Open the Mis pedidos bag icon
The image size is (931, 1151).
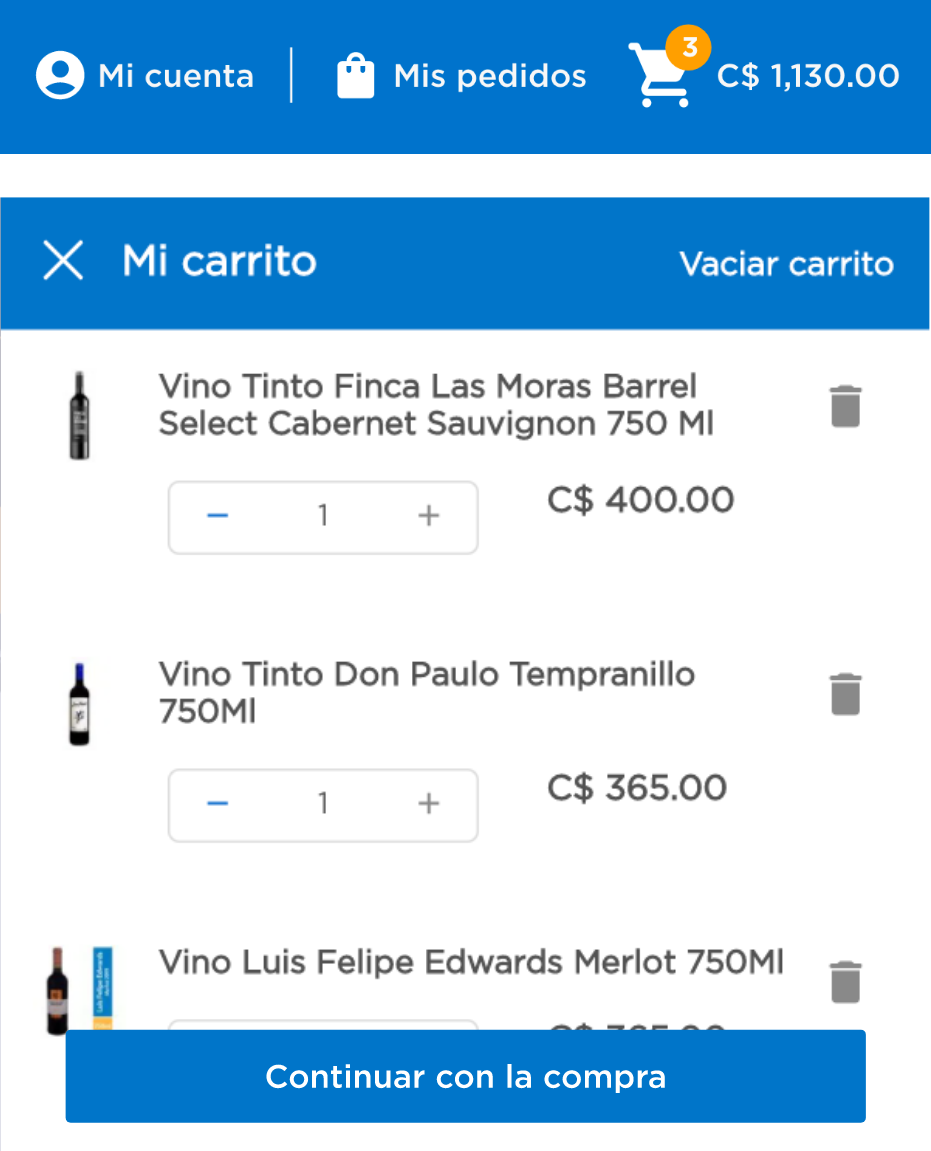pyautogui.click(x=355, y=76)
